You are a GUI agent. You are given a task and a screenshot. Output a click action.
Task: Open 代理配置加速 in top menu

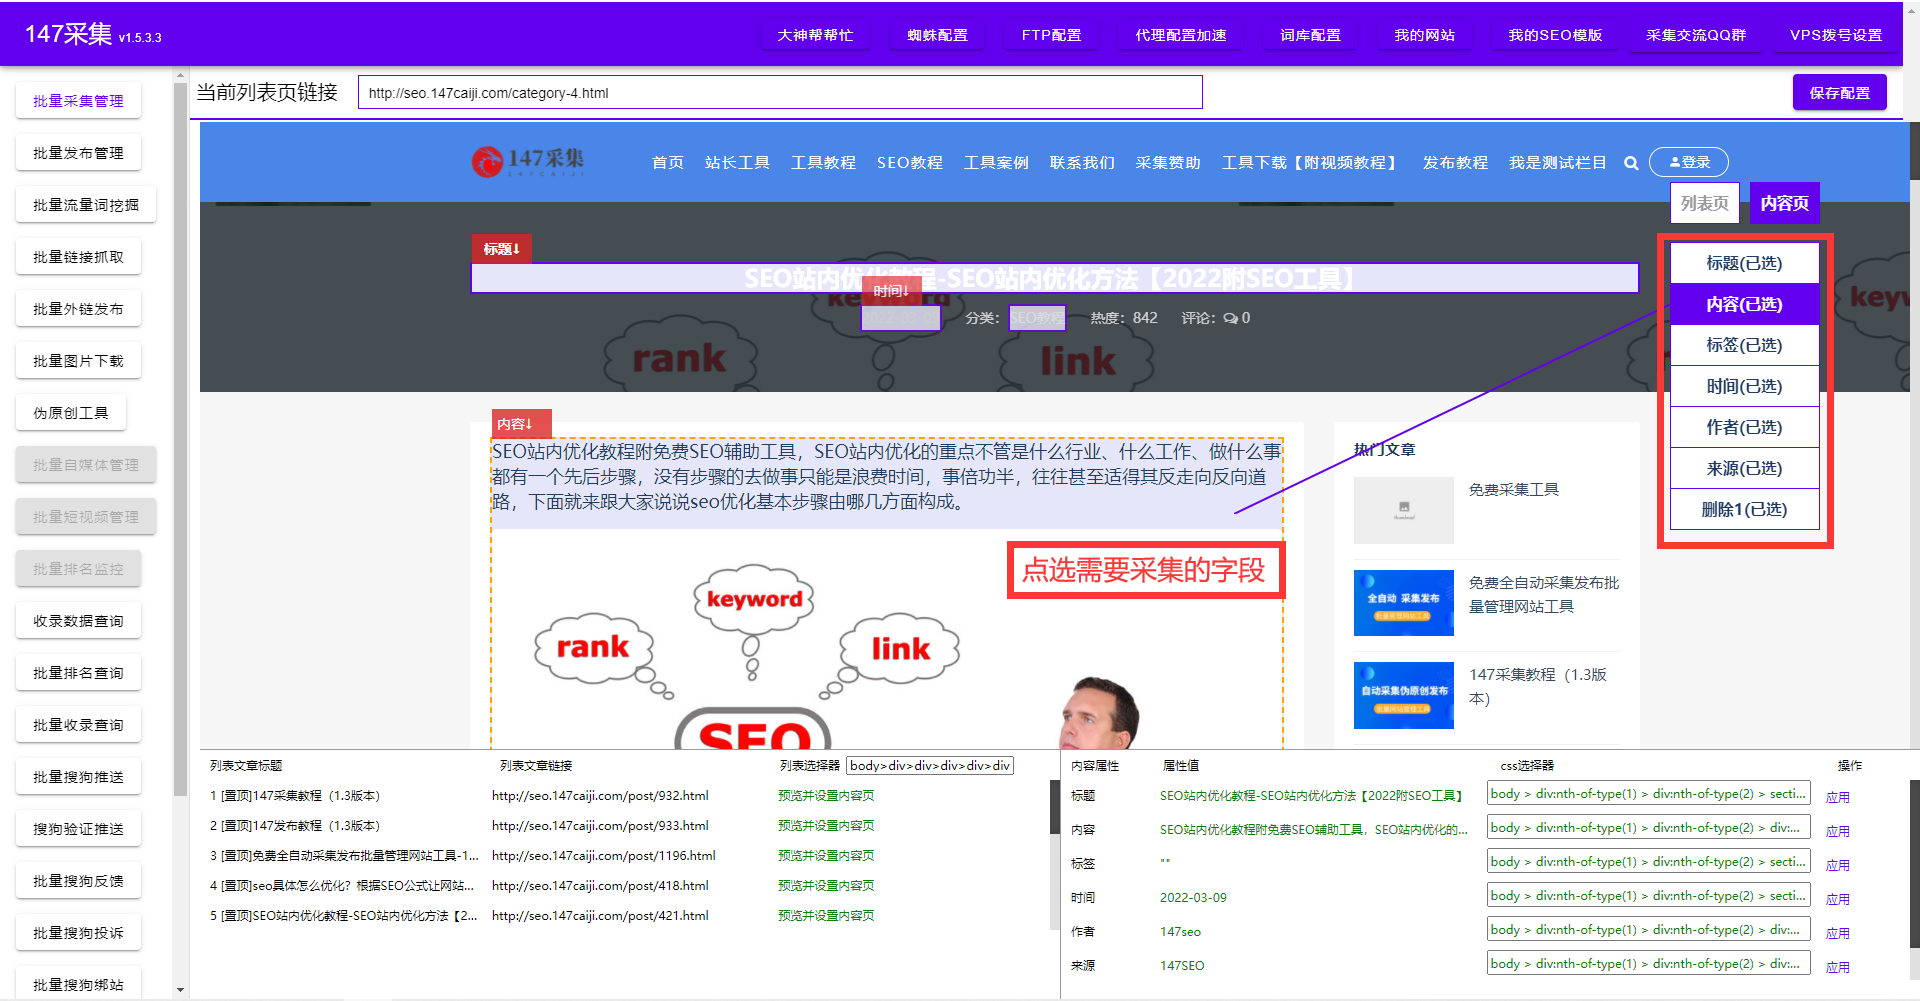(1180, 35)
